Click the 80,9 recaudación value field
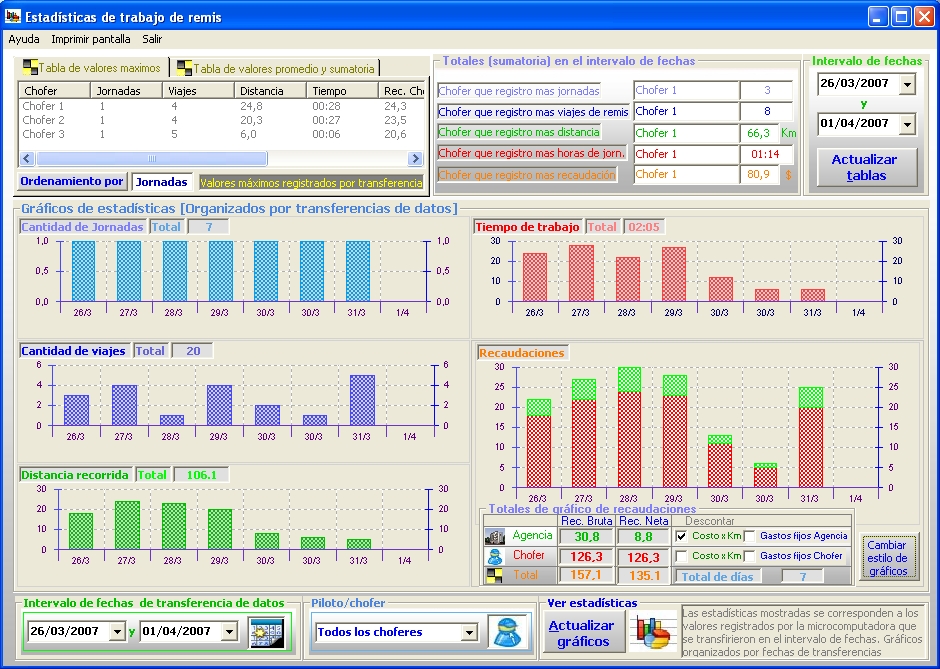Screen dimensions: 940x669 (x=759, y=175)
